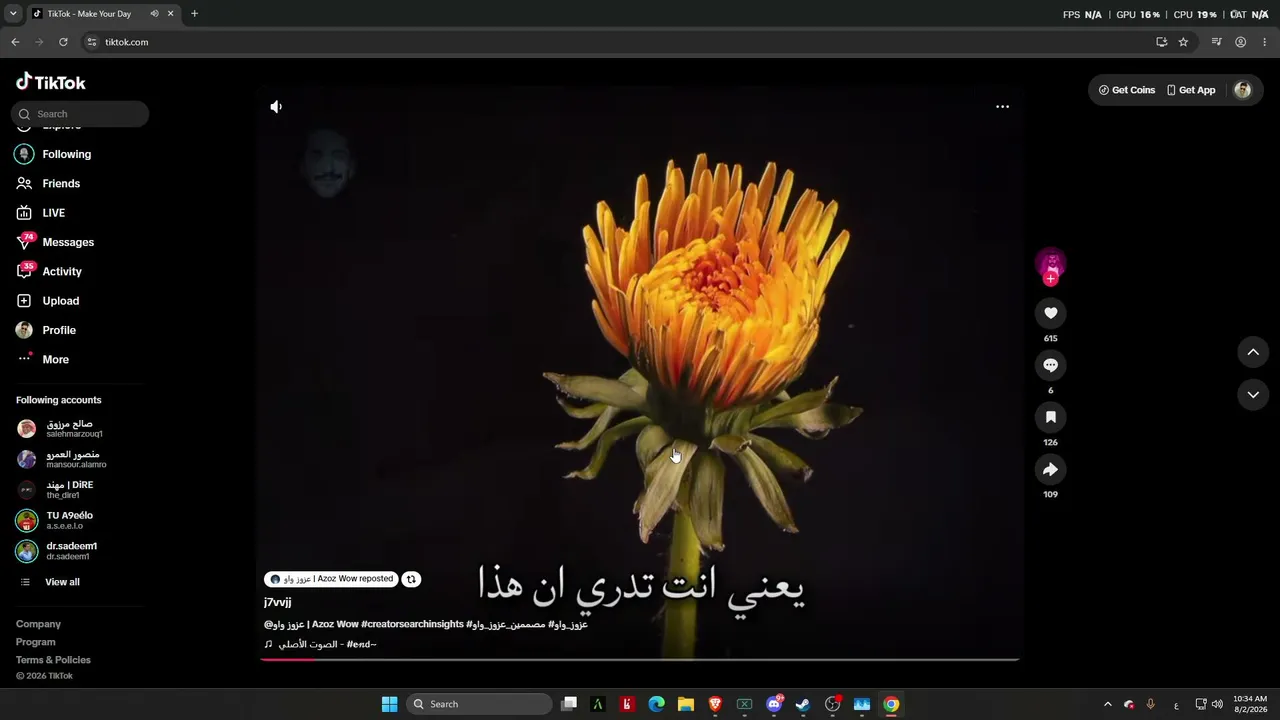This screenshot has height=720, width=1280.
Task: Click the Windows taskbar search box
Action: tap(480, 704)
